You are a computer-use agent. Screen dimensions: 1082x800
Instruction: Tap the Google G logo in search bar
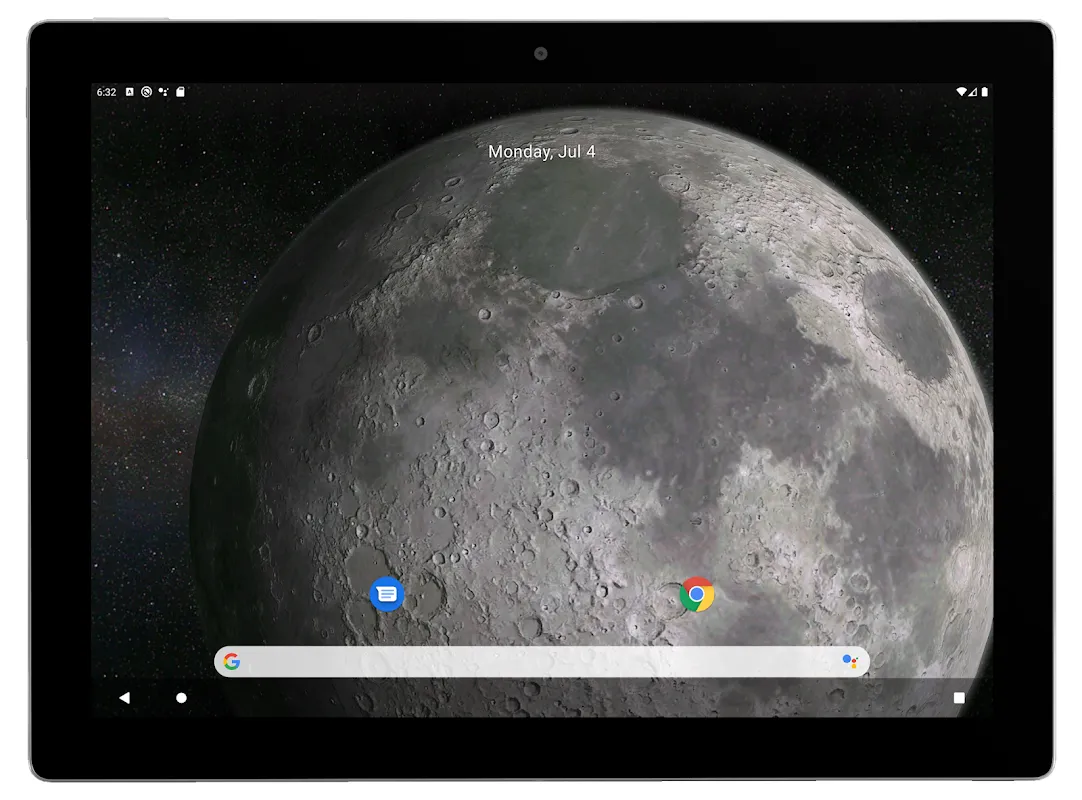pyautogui.click(x=232, y=661)
